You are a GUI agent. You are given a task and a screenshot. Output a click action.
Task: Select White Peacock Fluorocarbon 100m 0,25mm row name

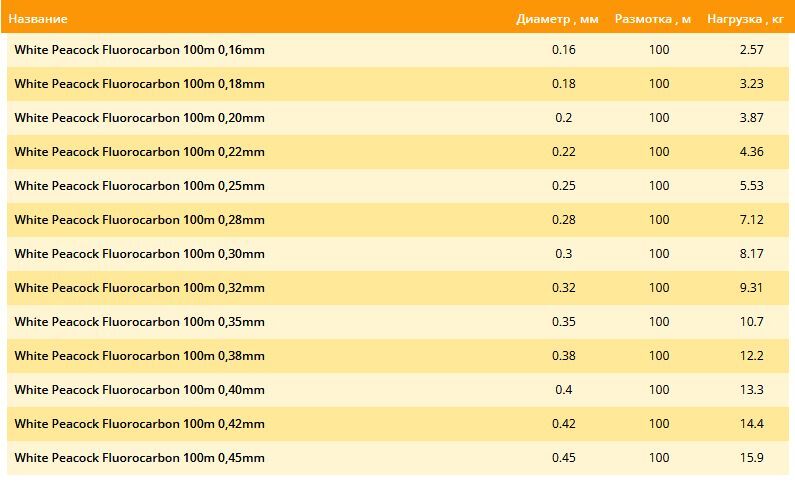139,185
